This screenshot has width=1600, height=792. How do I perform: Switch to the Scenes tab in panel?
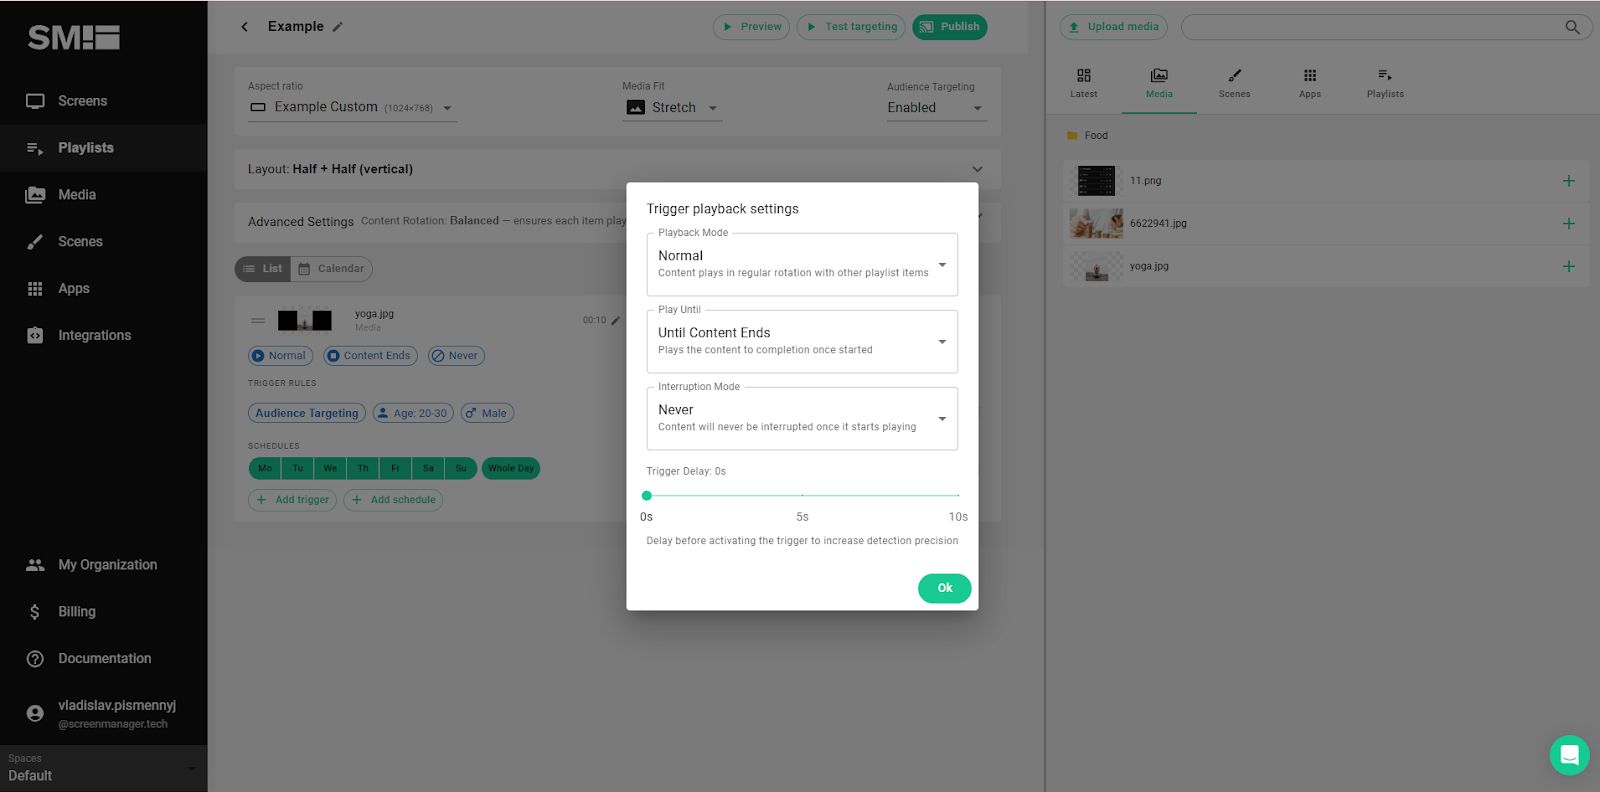1234,84
